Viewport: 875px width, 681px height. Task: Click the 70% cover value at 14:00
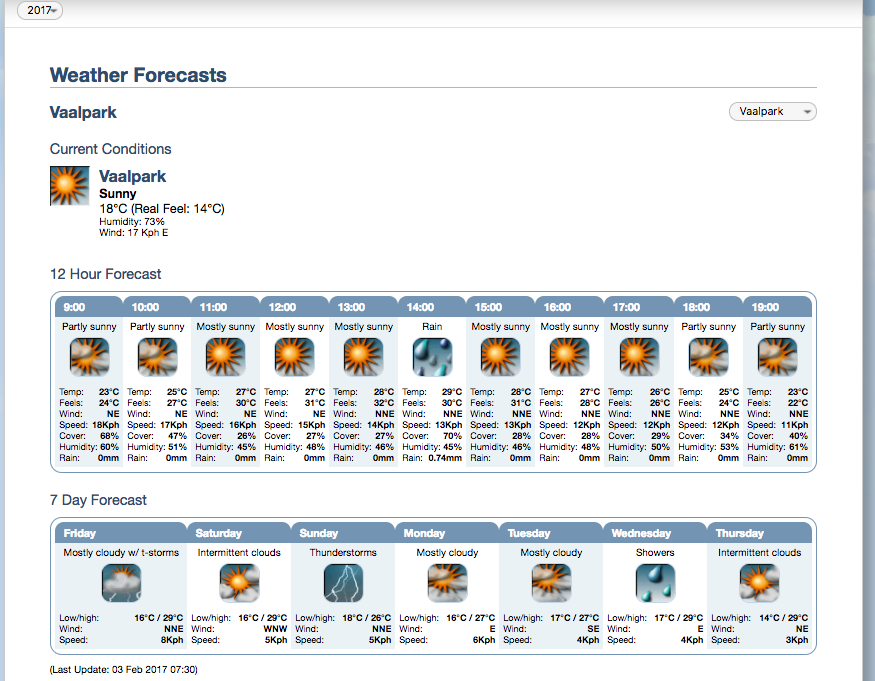[x=453, y=436]
